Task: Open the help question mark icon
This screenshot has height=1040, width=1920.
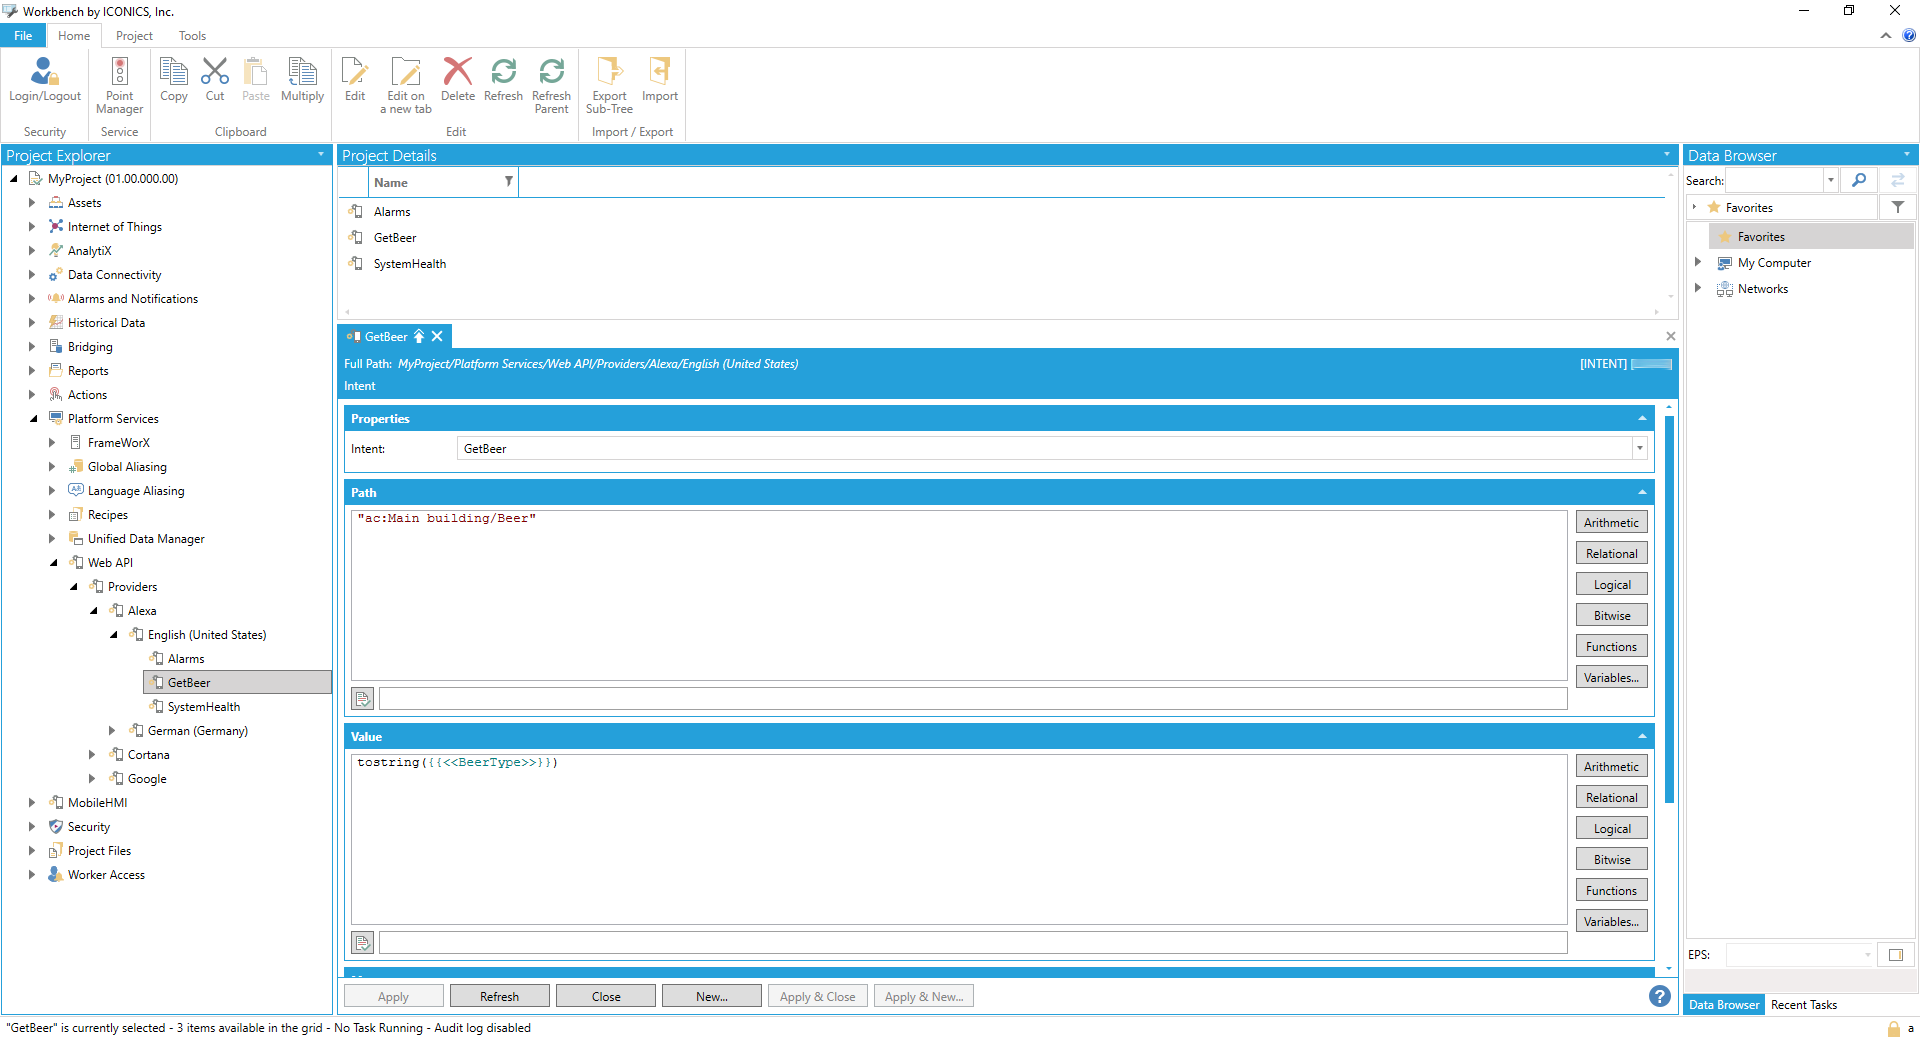Action: pos(1659,996)
